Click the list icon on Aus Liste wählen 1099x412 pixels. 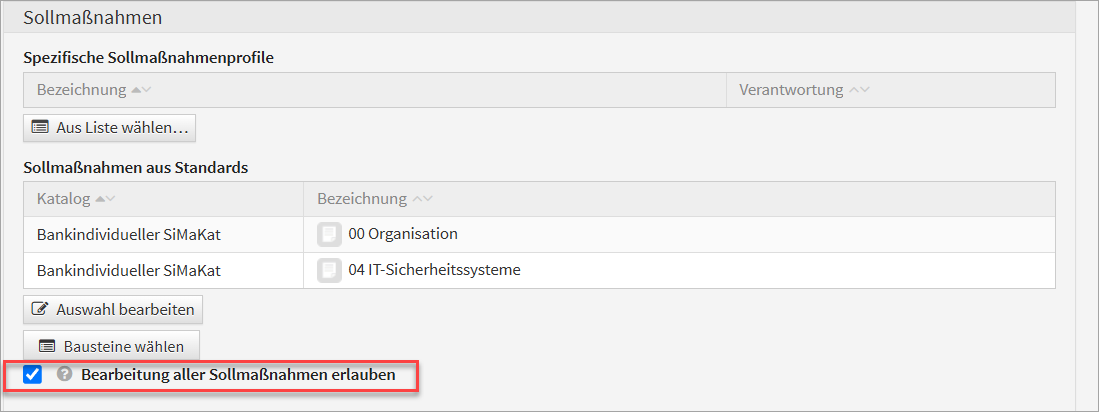(40, 127)
